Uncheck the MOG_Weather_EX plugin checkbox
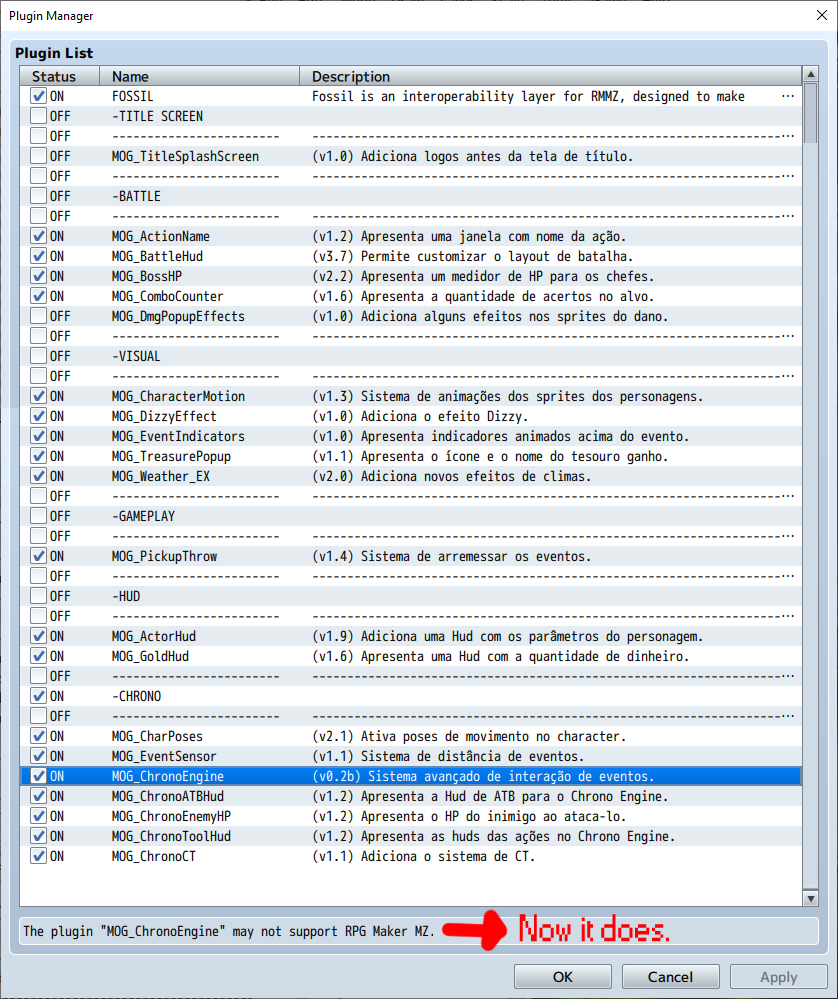 coord(38,476)
